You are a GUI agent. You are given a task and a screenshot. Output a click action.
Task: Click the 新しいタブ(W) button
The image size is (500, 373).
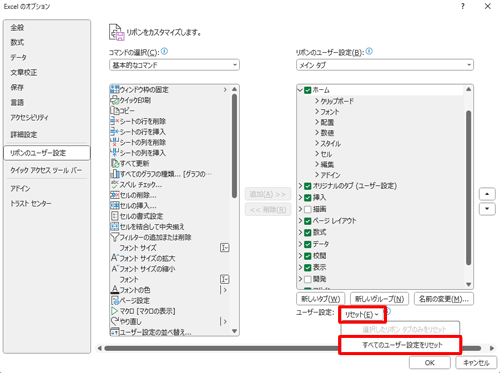pyautogui.click(x=321, y=299)
